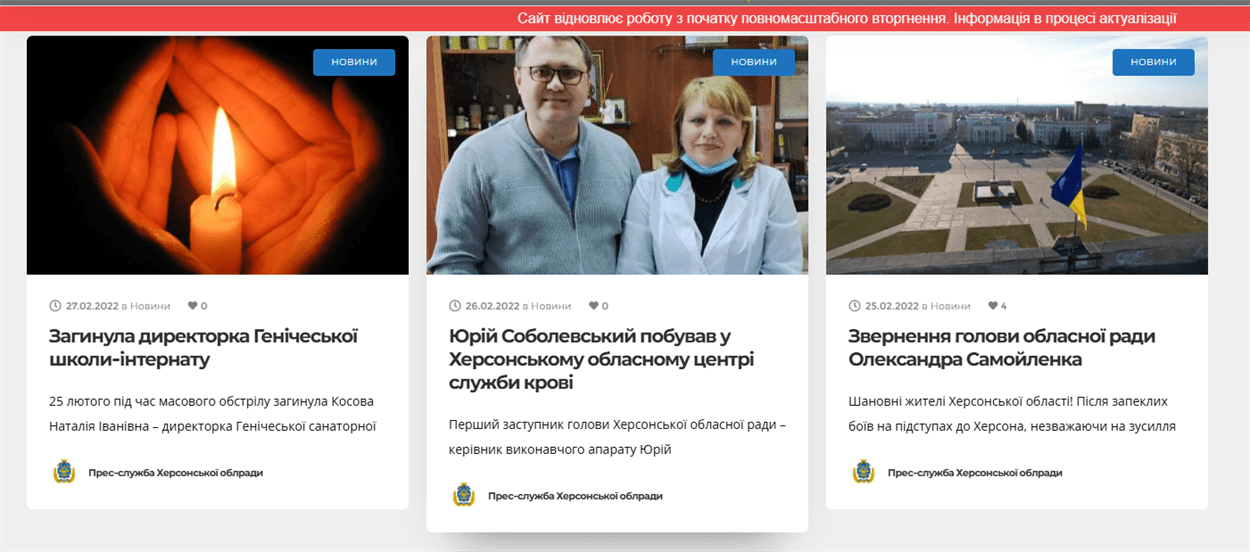Image resolution: width=1250 pixels, height=552 pixels.
Task: Open the article about Юрій Соболевський's visit
Action: (602, 359)
